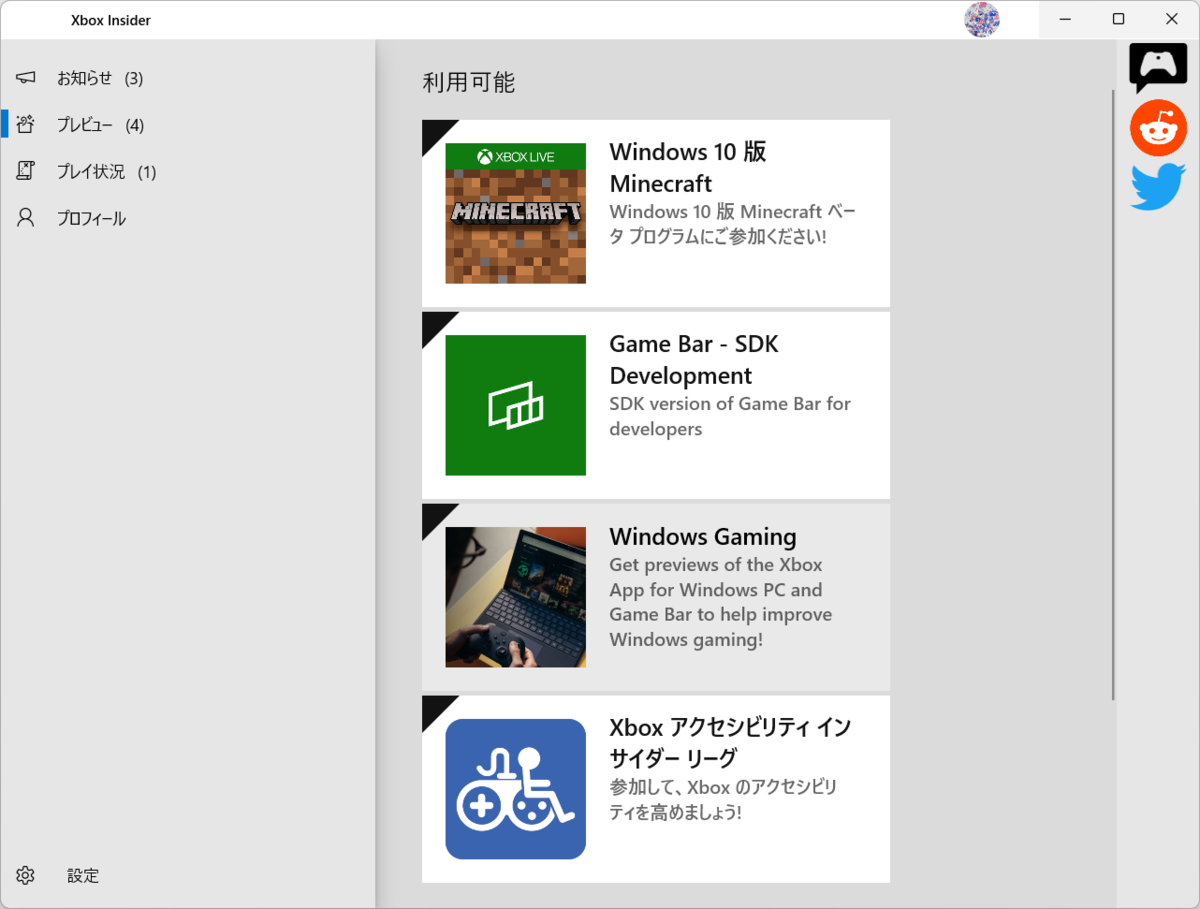Open Windows 10 版 Minecraft title
Viewport: 1200px width, 909px height.
click(x=688, y=167)
